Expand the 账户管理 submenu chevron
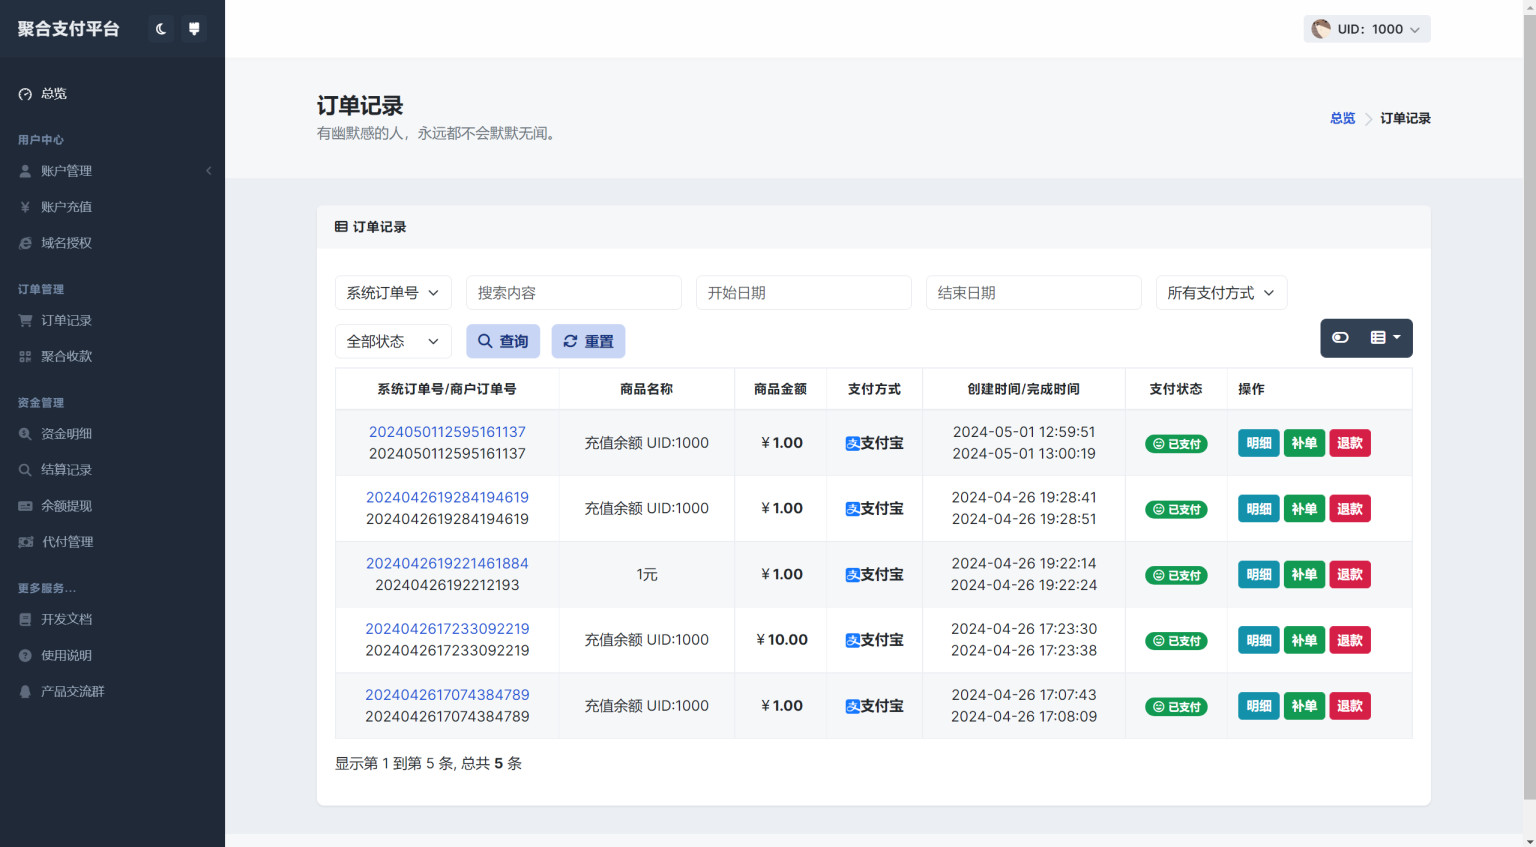Viewport: 1536px width, 847px height. [x=208, y=170]
